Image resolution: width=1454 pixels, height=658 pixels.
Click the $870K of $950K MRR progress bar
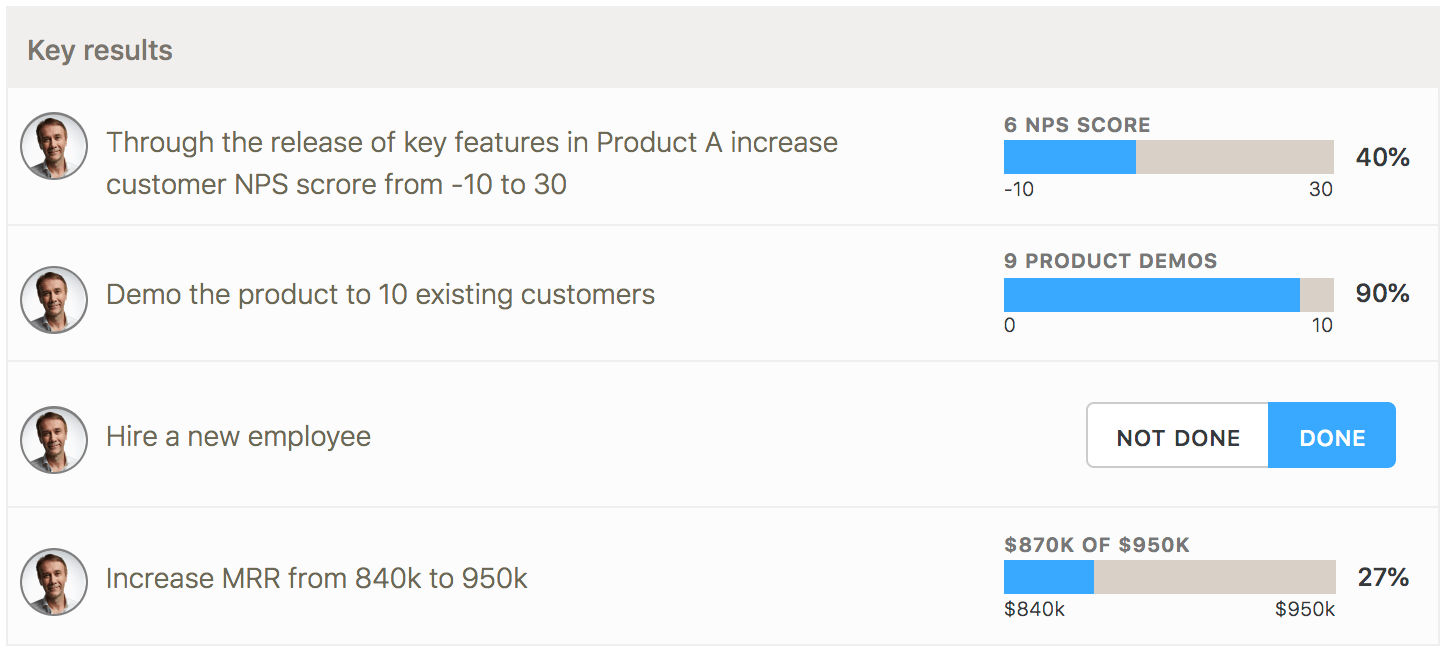[1170, 577]
